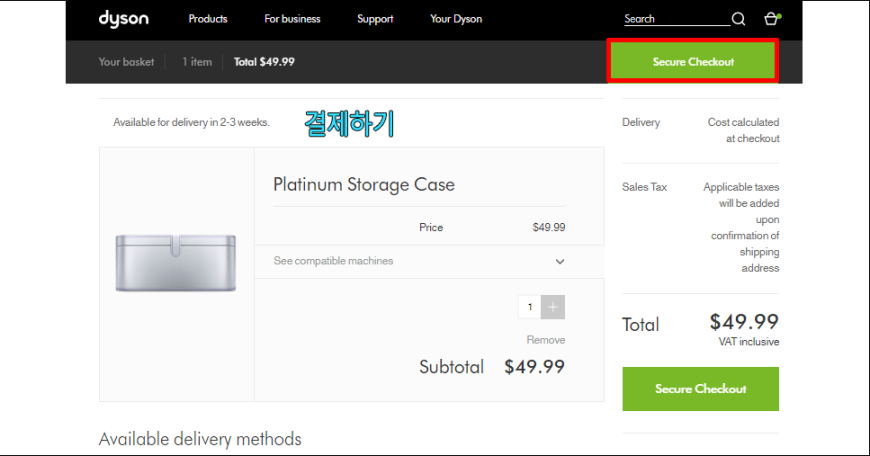Click the top Secure Checkout button
The width and height of the screenshot is (870, 456).
click(x=693, y=62)
